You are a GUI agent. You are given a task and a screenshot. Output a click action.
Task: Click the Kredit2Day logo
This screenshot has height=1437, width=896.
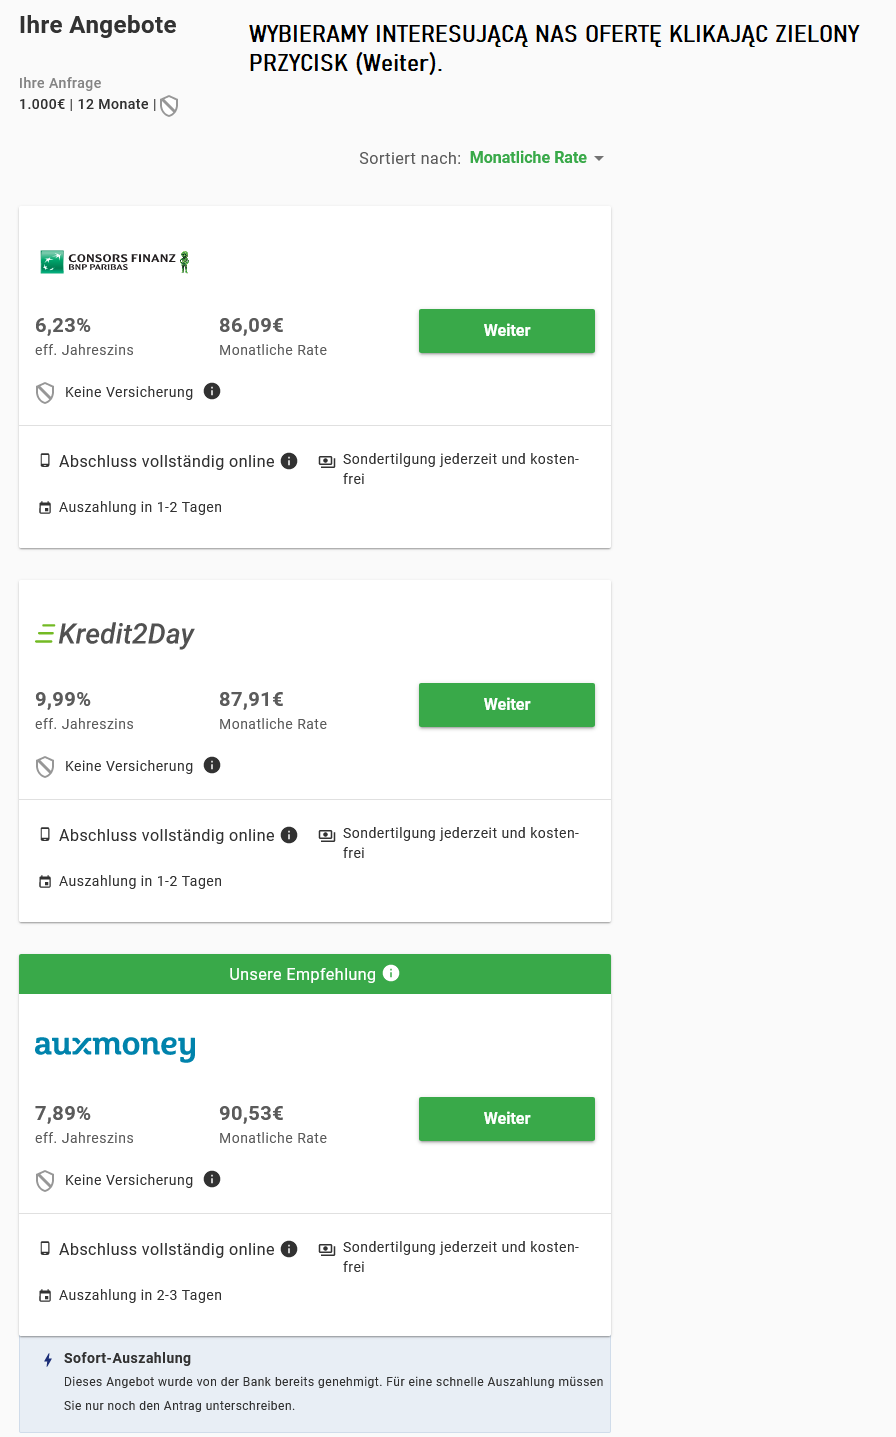point(115,634)
